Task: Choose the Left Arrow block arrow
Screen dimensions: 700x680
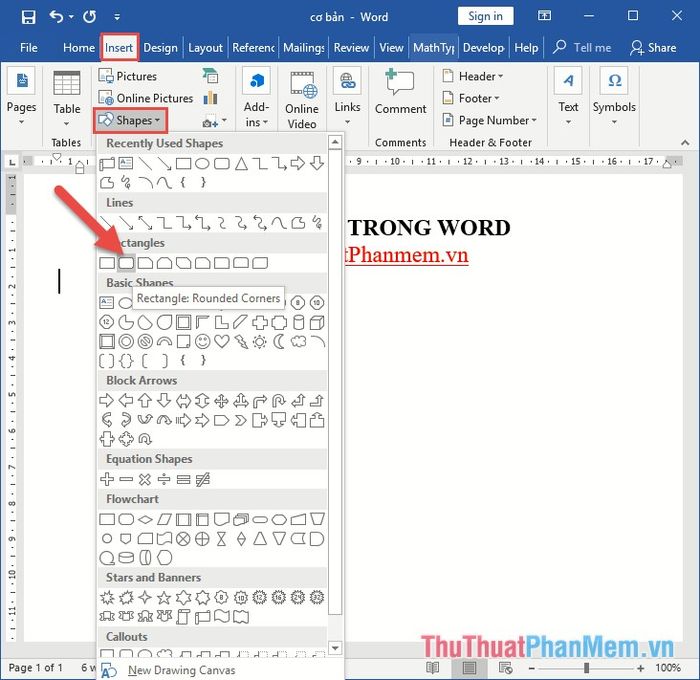Action: pyautogui.click(x=126, y=400)
